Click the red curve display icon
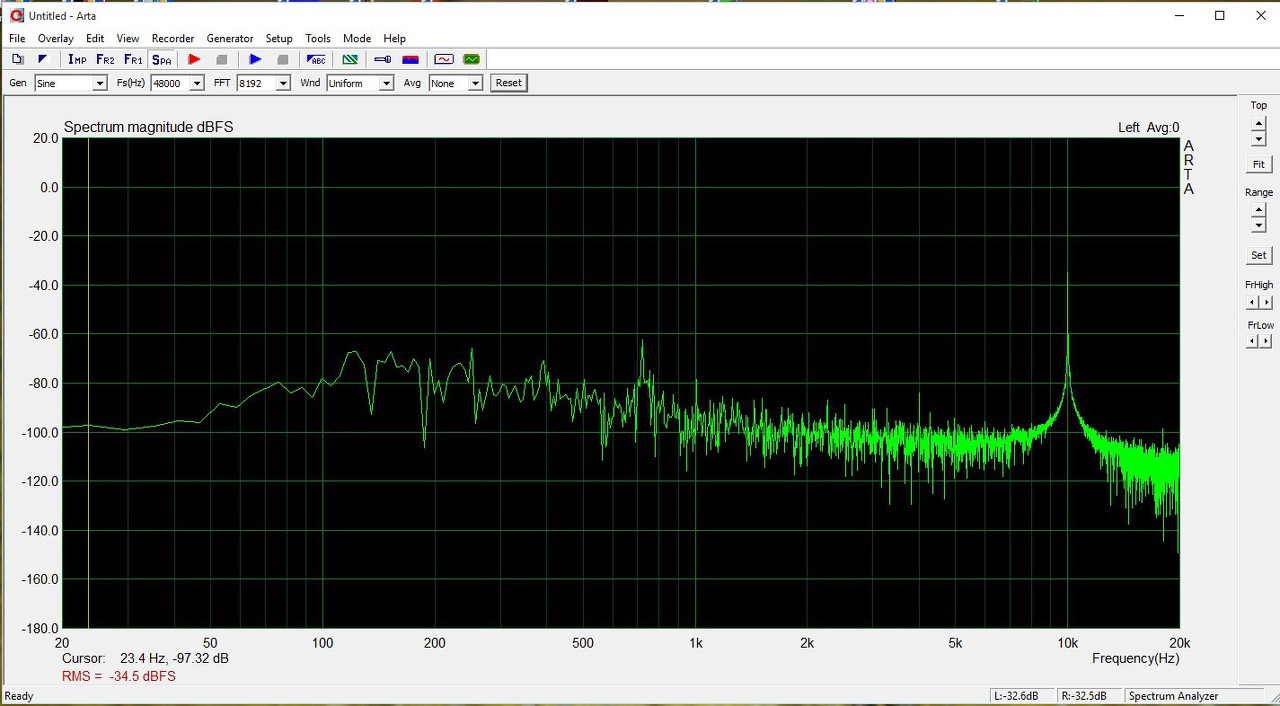The width and height of the screenshot is (1280, 706). [x=443, y=60]
